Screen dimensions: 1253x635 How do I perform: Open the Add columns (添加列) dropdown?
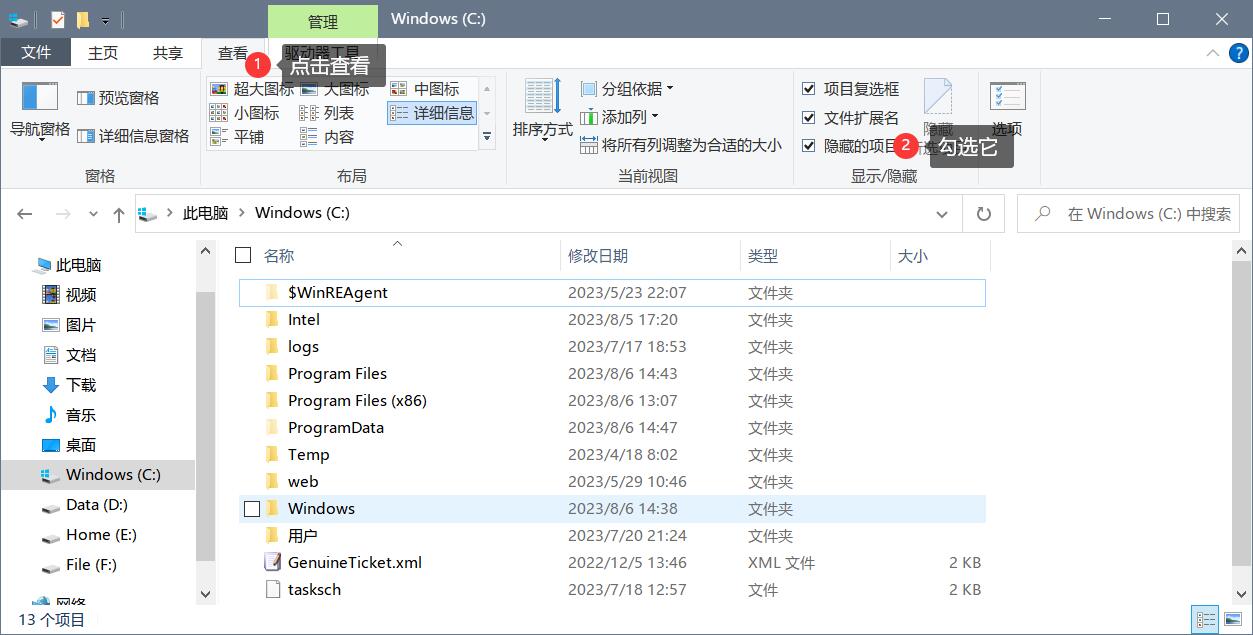pyautogui.click(x=621, y=117)
